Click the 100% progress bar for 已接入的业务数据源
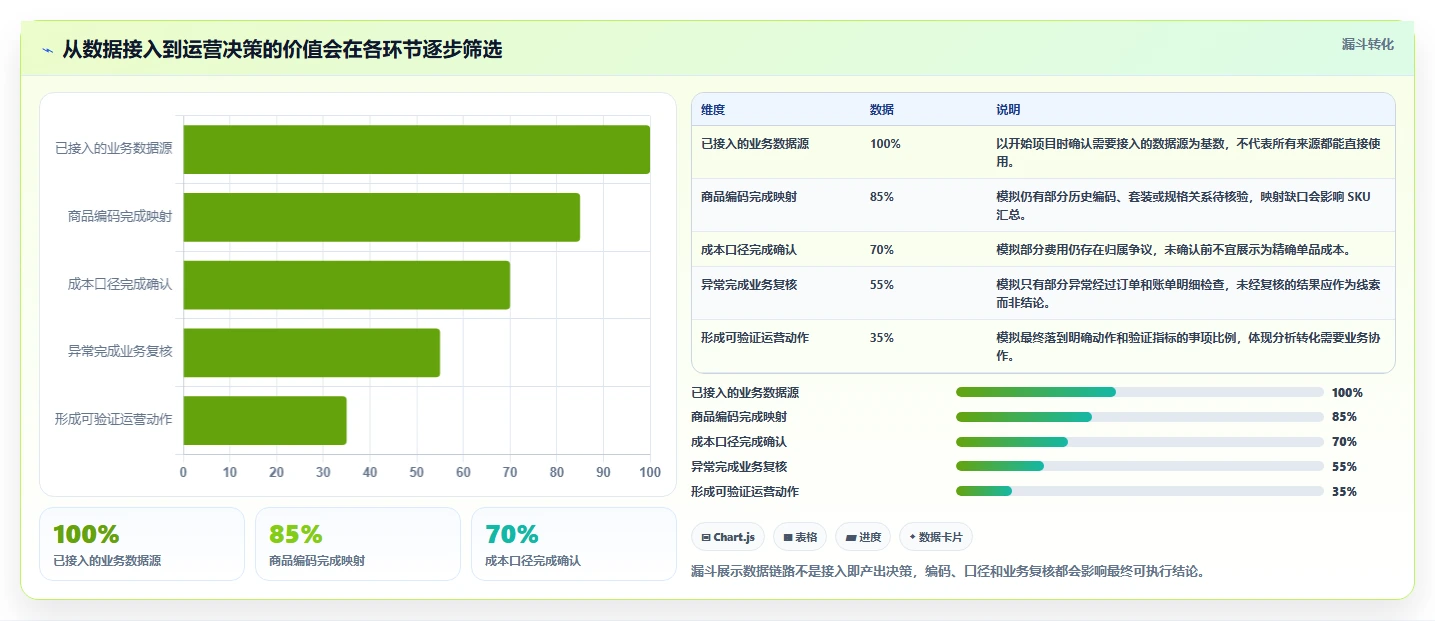 (x=1140, y=392)
